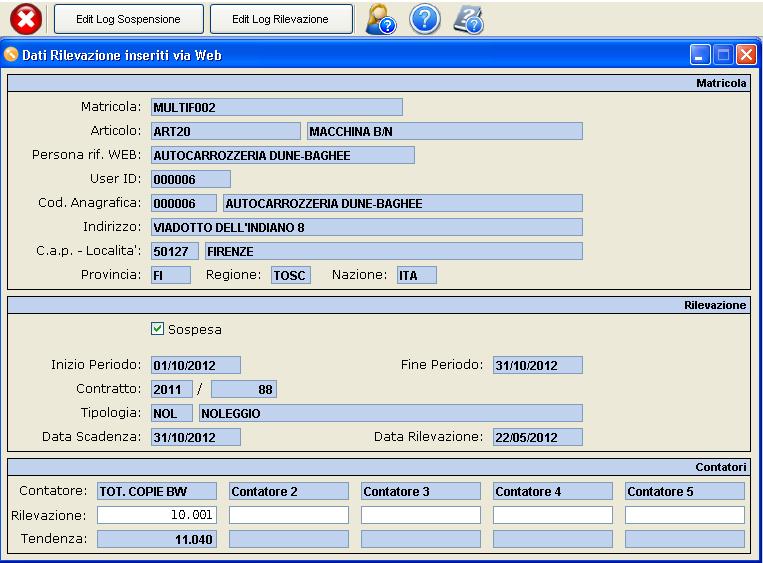Viewport: 763px width, 563px height.
Task: Click Rilevazione input under Contatore 3
Action: tap(421, 515)
